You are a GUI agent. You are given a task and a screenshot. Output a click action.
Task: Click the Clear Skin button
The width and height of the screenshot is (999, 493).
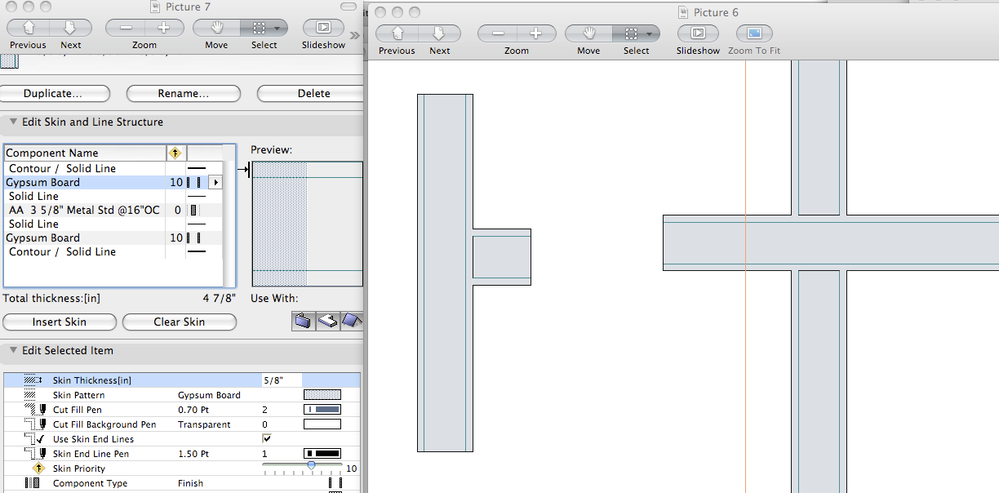(179, 322)
